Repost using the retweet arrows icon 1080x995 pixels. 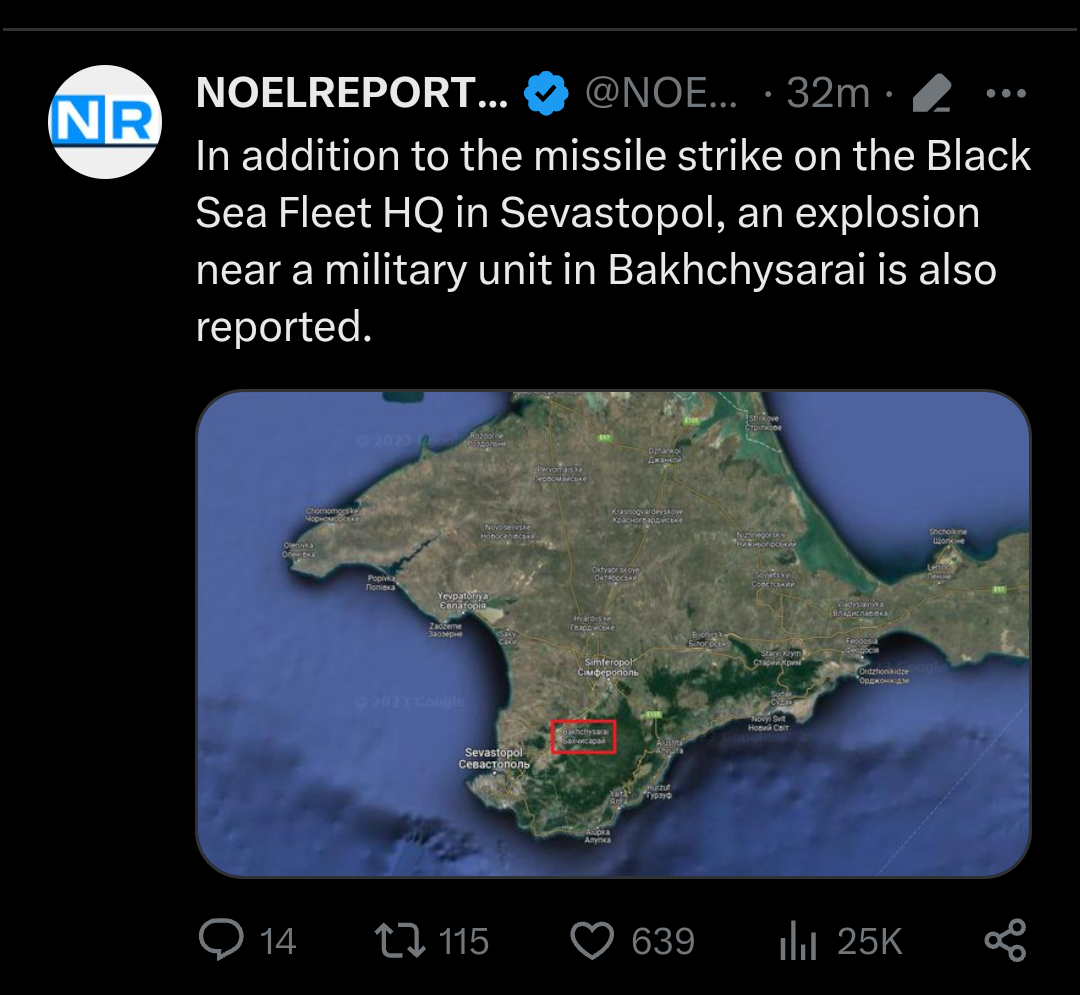[x=399, y=940]
